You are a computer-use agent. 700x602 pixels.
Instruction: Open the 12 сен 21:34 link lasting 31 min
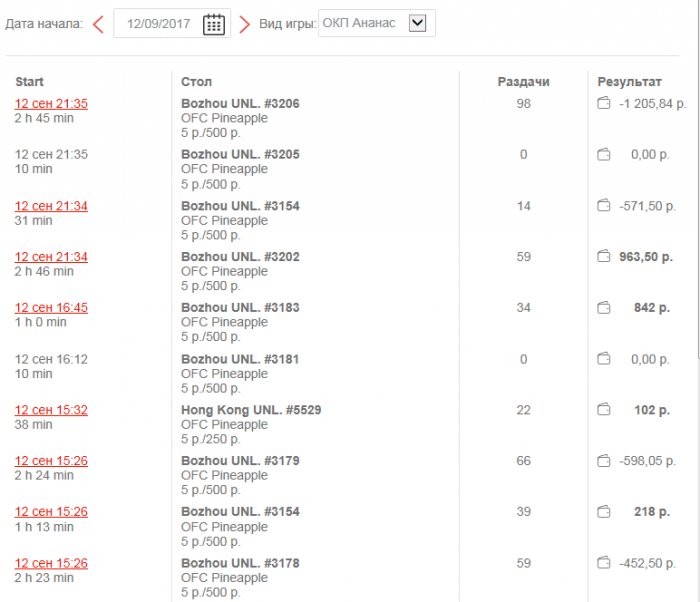[51, 206]
